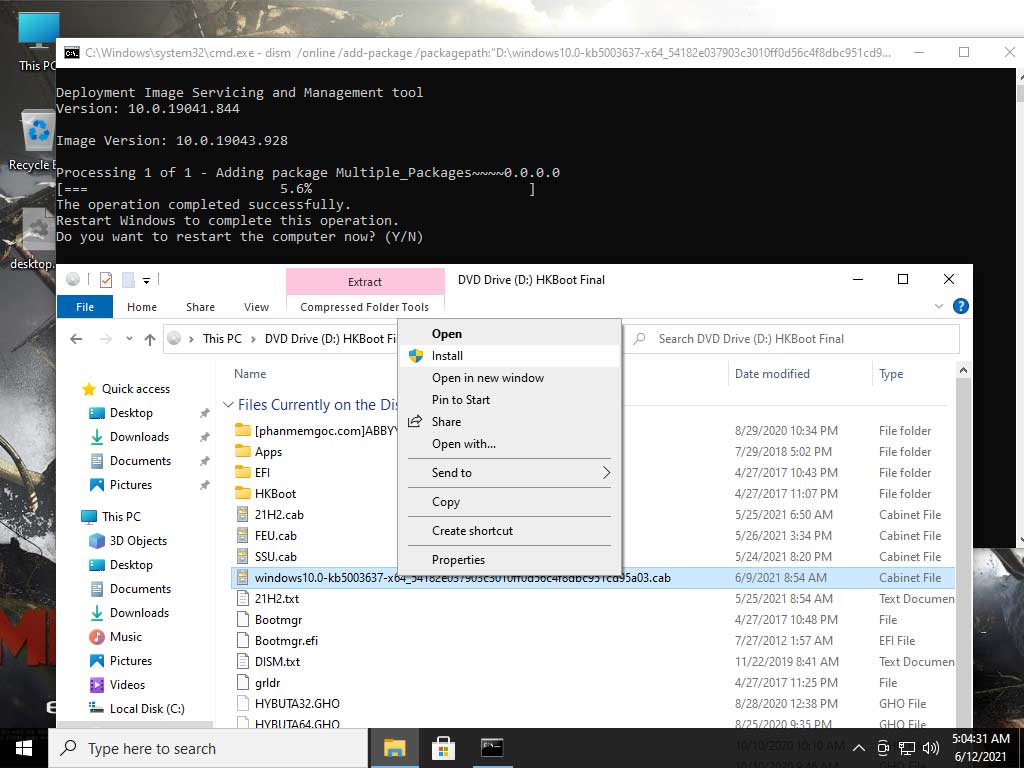Open Properties from the context menu
This screenshot has height=768, width=1024.
pos(509,560)
